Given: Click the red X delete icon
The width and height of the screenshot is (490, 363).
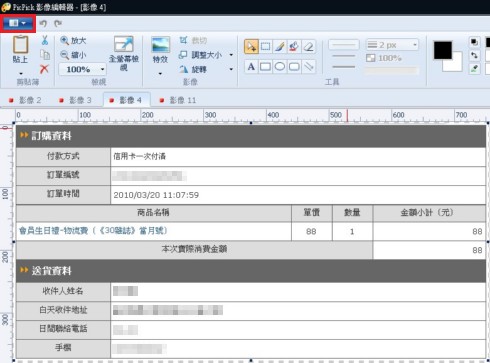Looking at the screenshot, I should coord(44,69).
